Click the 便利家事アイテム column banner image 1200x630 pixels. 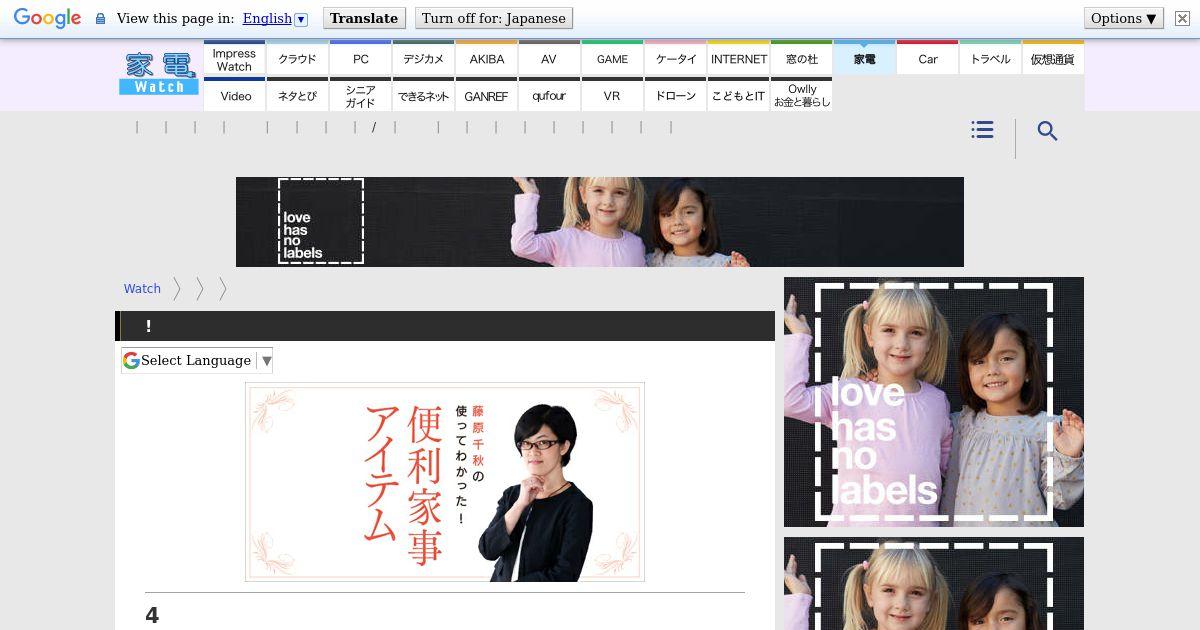pos(445,482)
